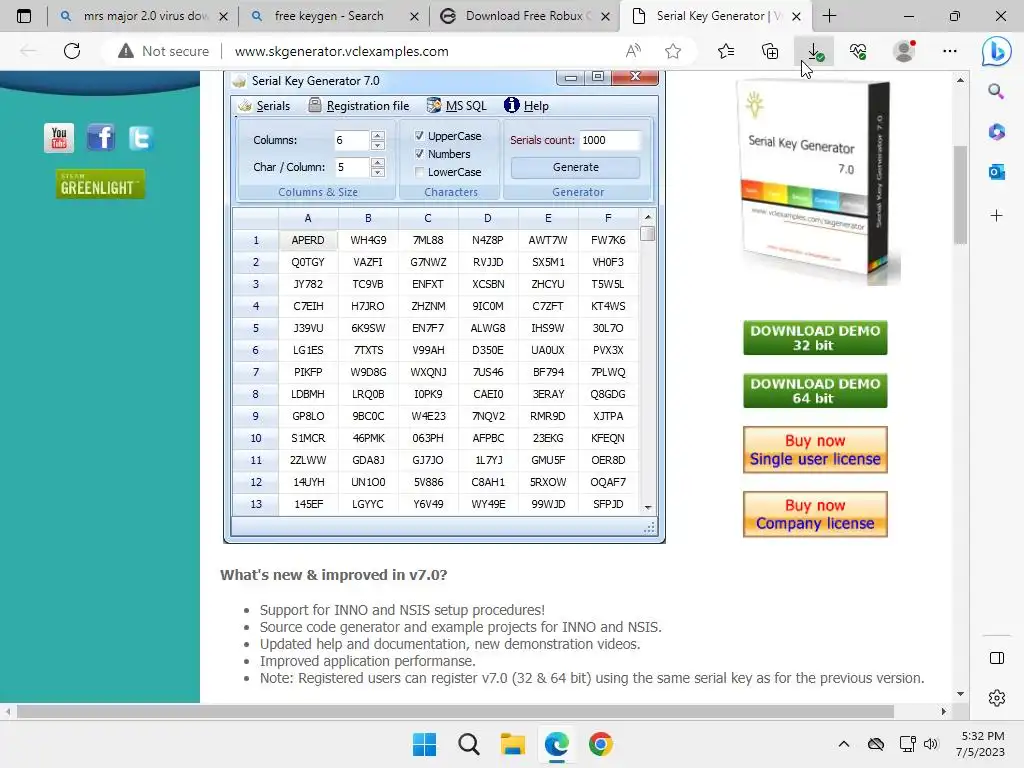Decrease the Columns spinner value
Viewport: 1024px width, 768px height.
(x=377, y=145)
